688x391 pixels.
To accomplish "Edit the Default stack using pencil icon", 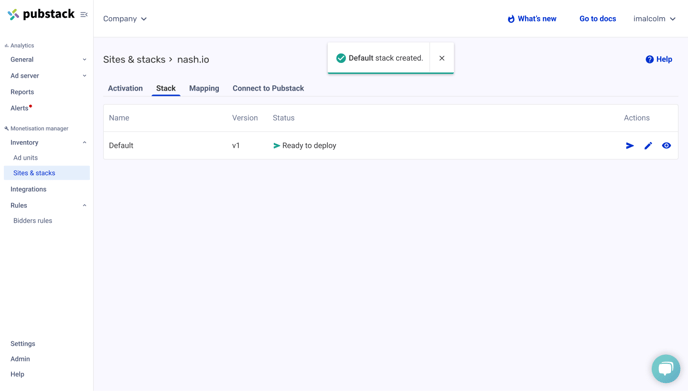I will click(x=648, y=145).
